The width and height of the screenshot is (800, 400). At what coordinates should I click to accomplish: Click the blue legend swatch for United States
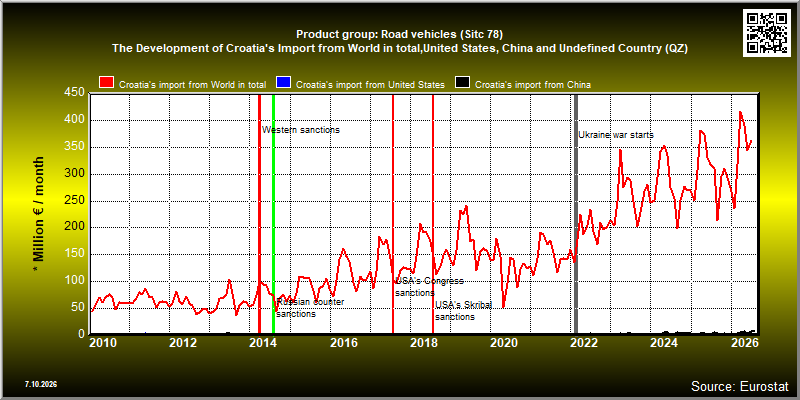[283, 83]
